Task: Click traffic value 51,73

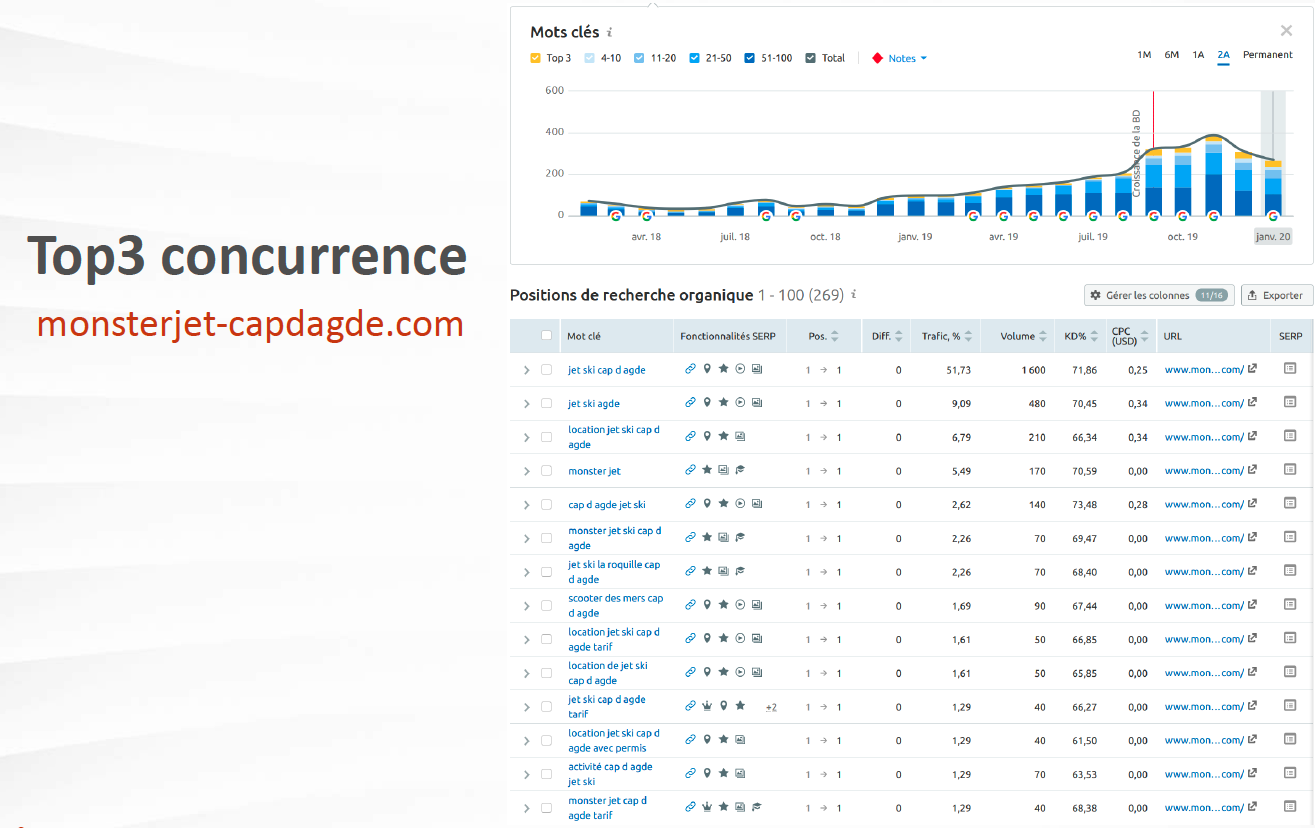Action: pos(958,370)
